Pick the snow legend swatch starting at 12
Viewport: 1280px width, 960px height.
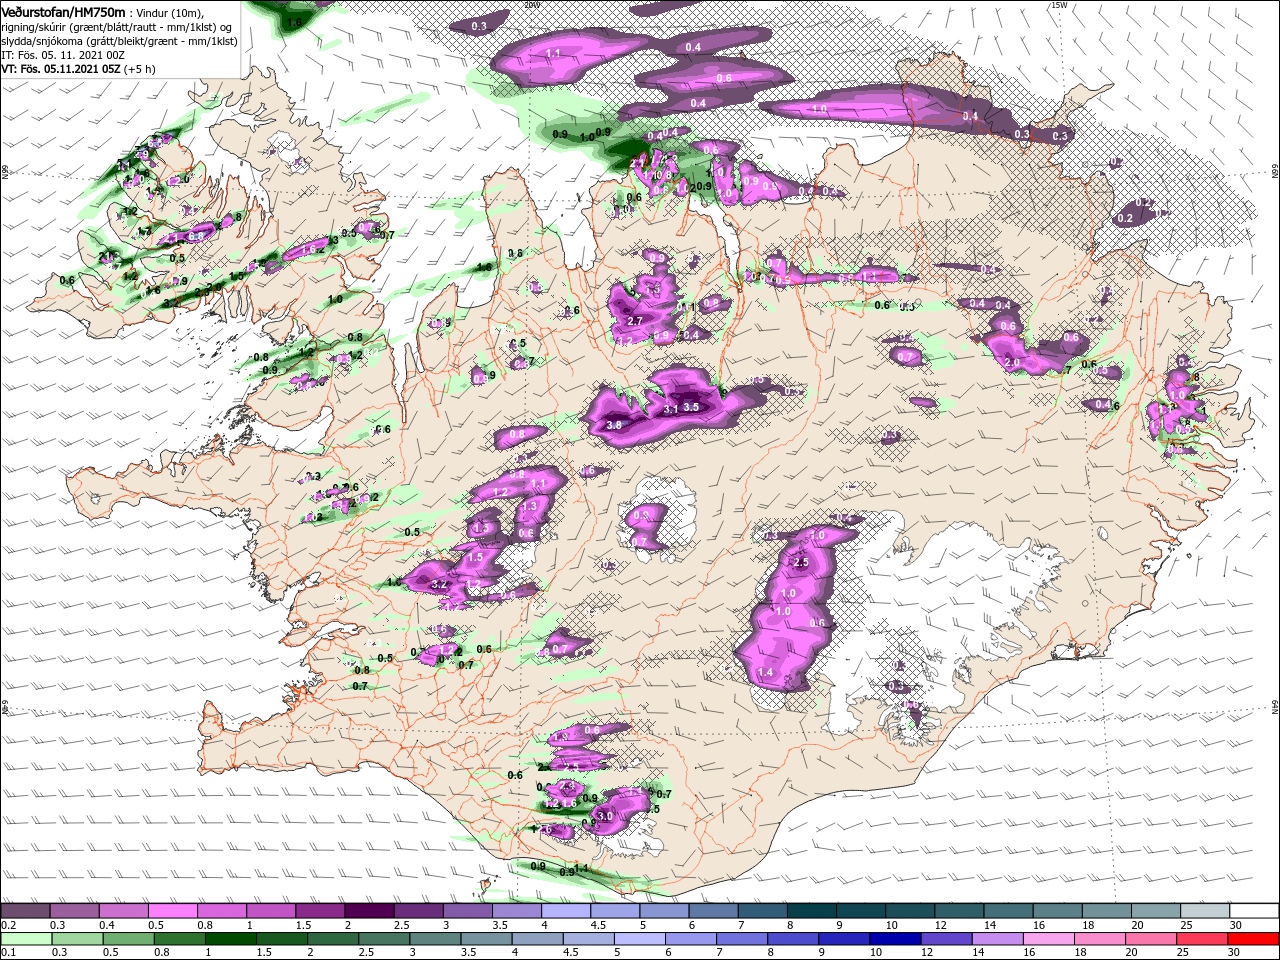[959, 912]
